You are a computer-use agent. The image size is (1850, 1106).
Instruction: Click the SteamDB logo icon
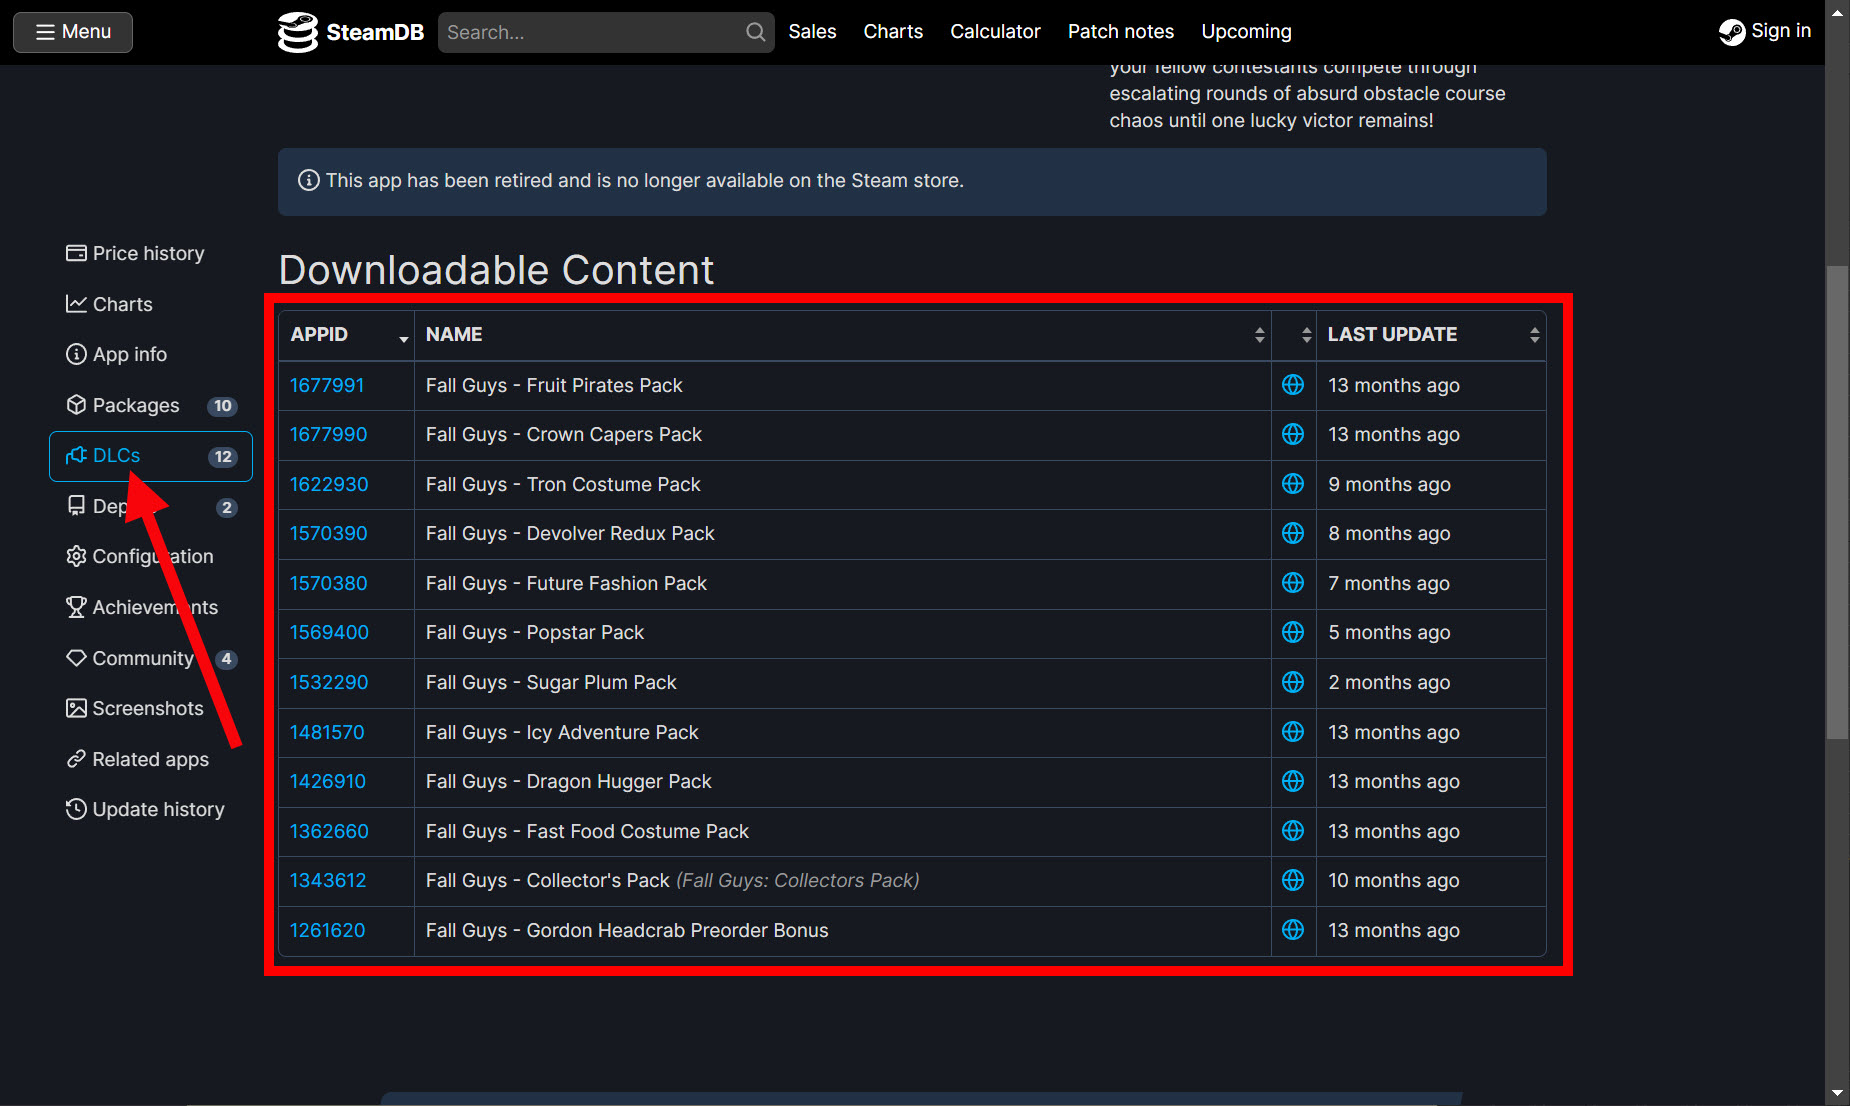(x=297, y=32)
